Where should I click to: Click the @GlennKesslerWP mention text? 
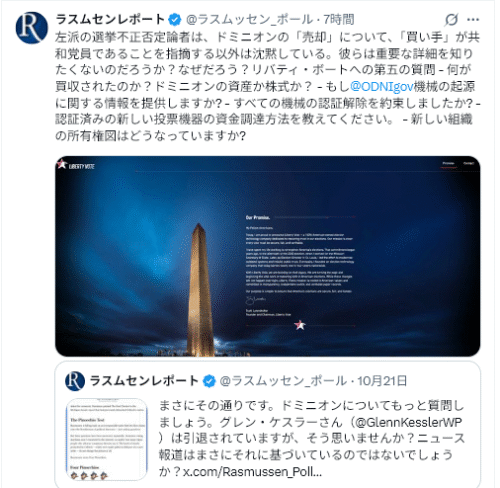(409, 422)
